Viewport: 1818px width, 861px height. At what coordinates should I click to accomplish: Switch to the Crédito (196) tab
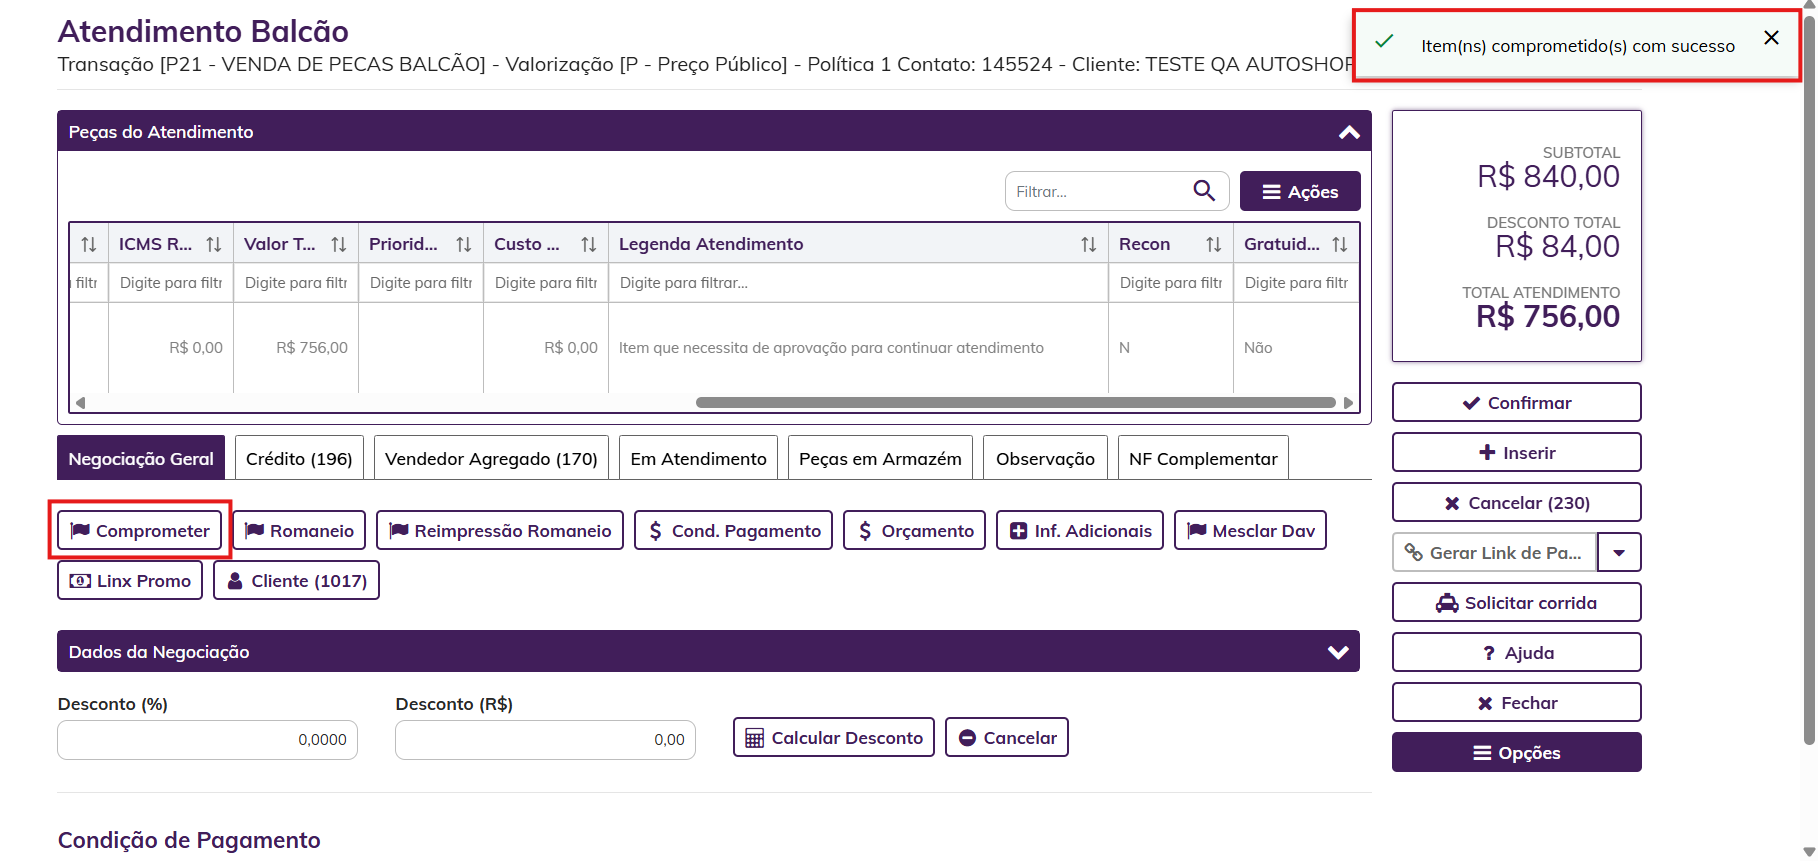[299, 458]
